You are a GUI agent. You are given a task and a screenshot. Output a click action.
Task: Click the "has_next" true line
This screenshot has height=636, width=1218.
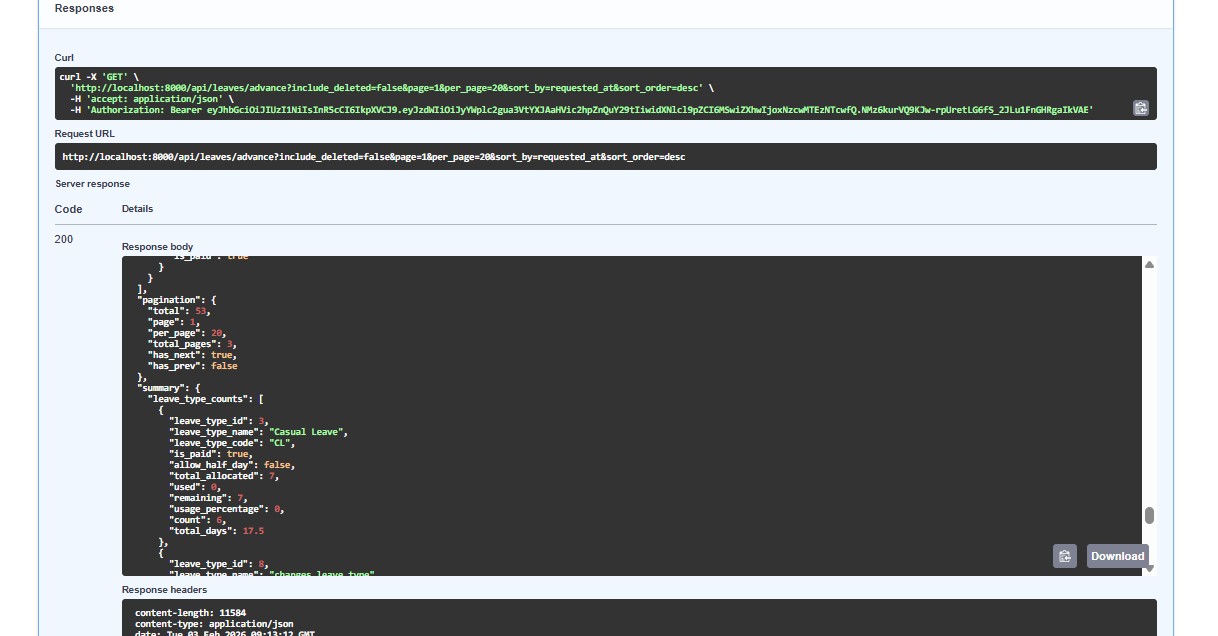(192, 355)
